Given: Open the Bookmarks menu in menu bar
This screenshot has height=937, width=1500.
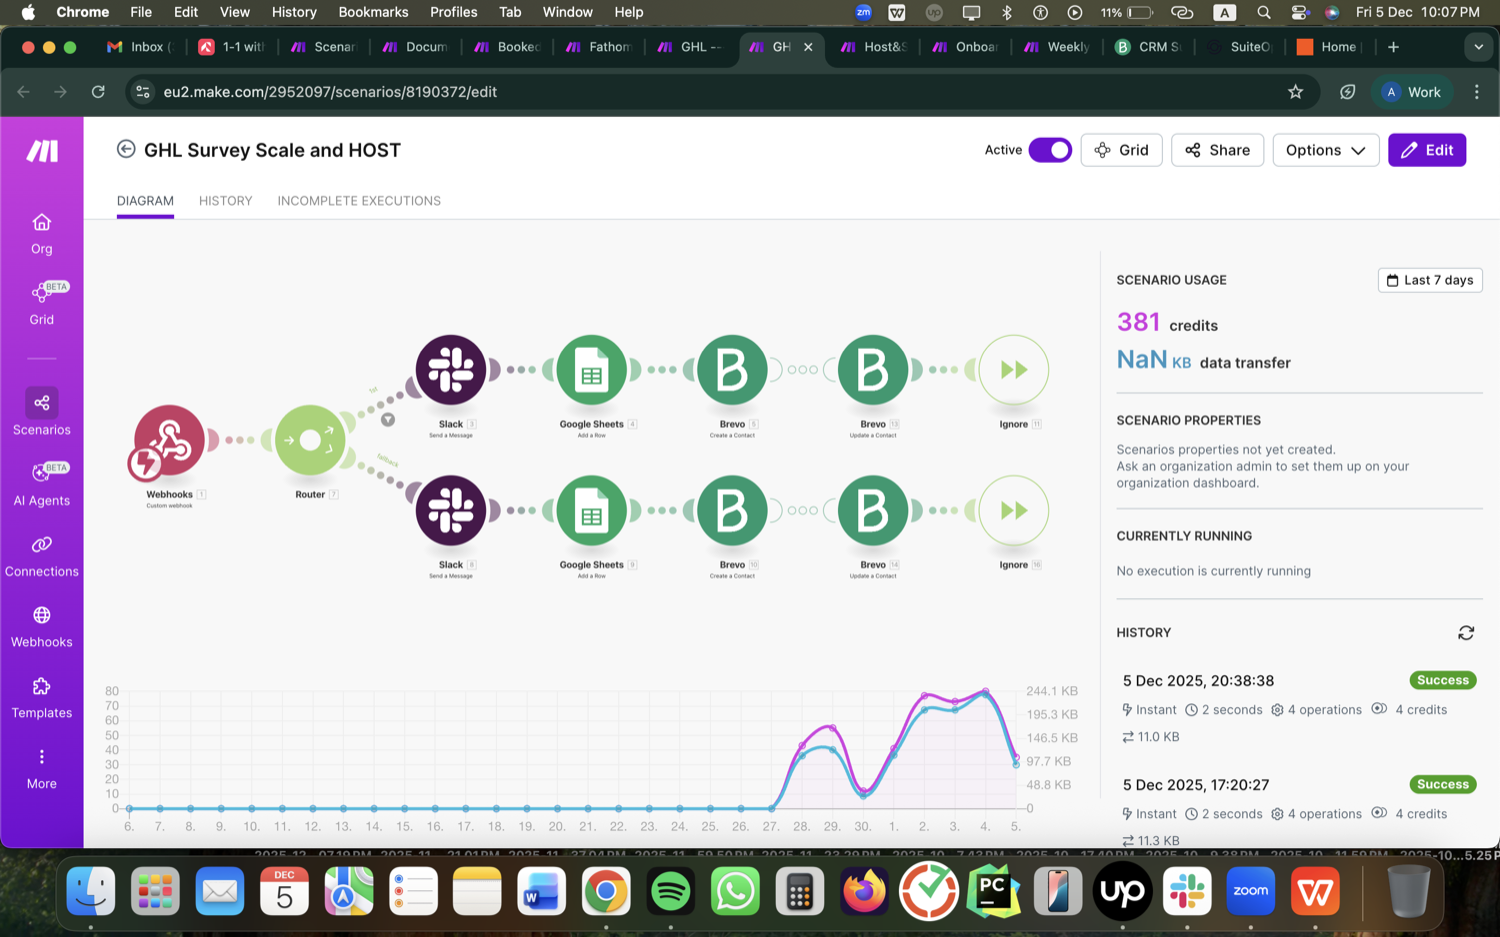Looking at the screenshot, I should pyautogui.click(x=373, y=12).
